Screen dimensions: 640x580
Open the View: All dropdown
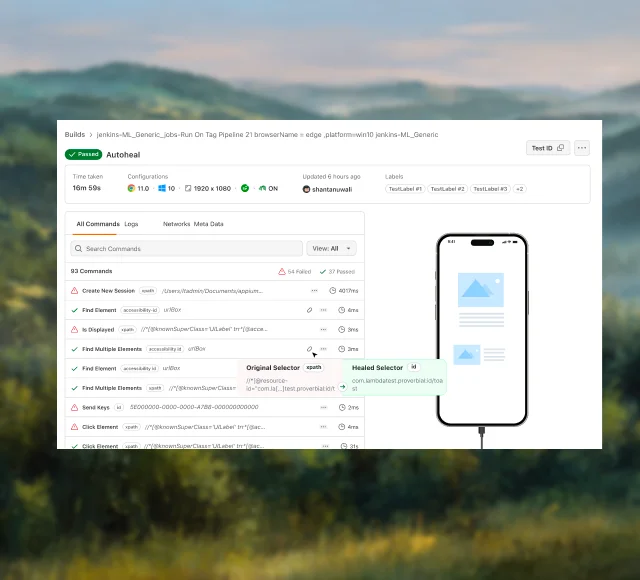coord(331,249)
